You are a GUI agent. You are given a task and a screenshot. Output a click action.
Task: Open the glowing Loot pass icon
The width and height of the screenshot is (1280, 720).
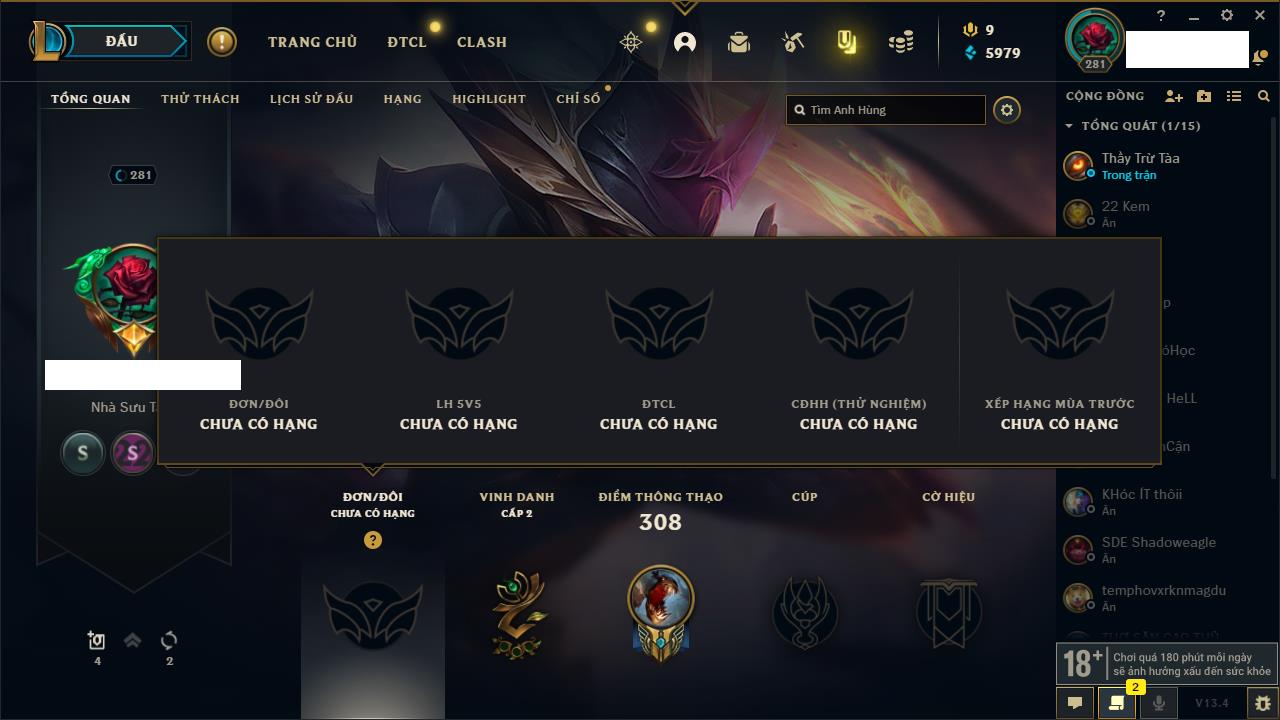847,42
